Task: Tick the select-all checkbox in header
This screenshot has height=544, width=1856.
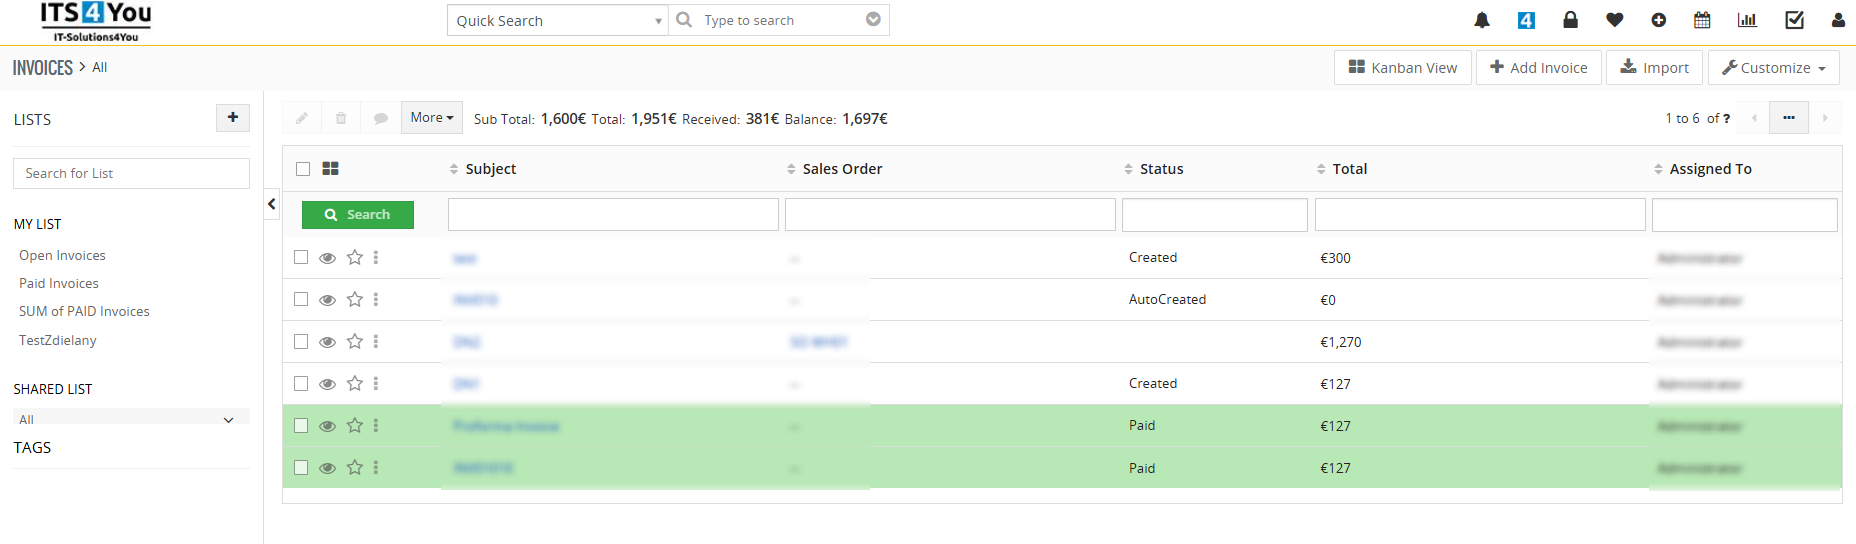Action: [303, 169]
